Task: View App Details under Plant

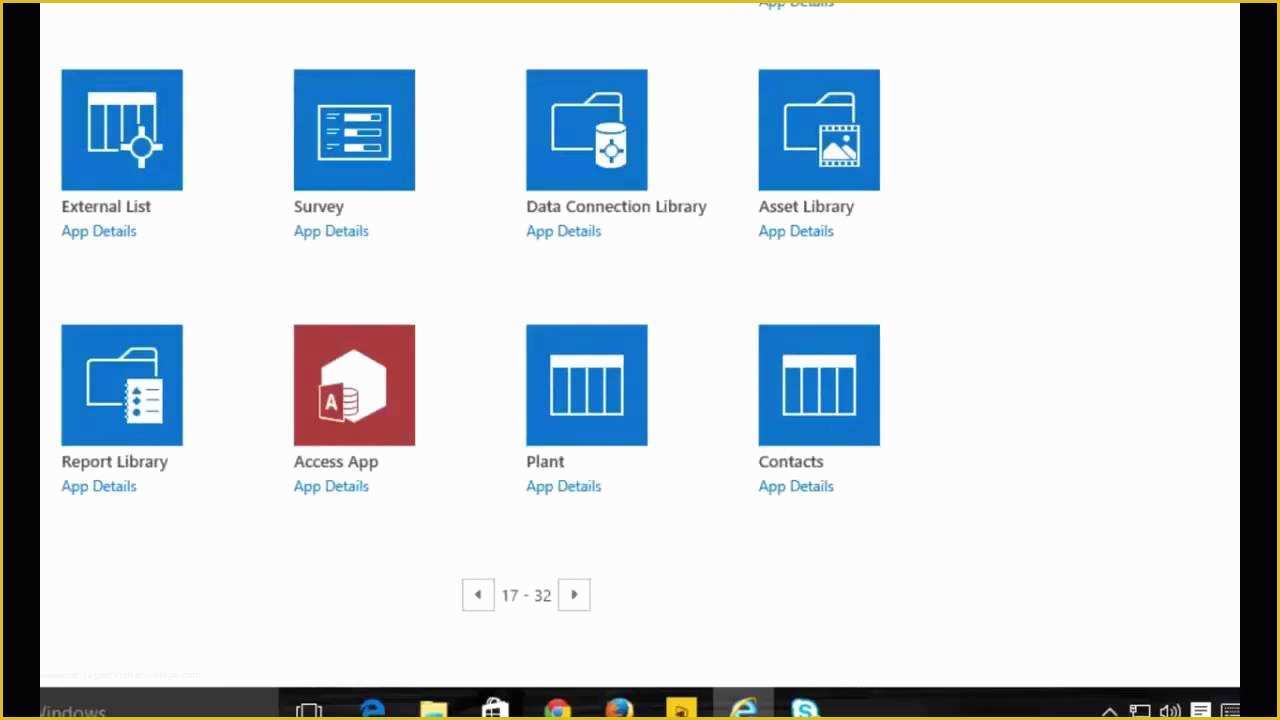Action: (564, 486)
